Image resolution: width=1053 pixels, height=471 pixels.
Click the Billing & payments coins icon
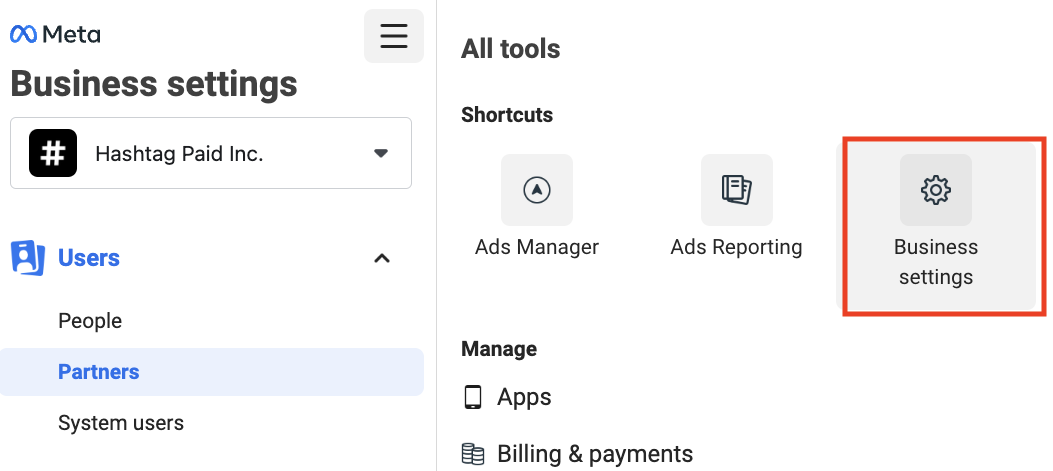pos(473,454)
